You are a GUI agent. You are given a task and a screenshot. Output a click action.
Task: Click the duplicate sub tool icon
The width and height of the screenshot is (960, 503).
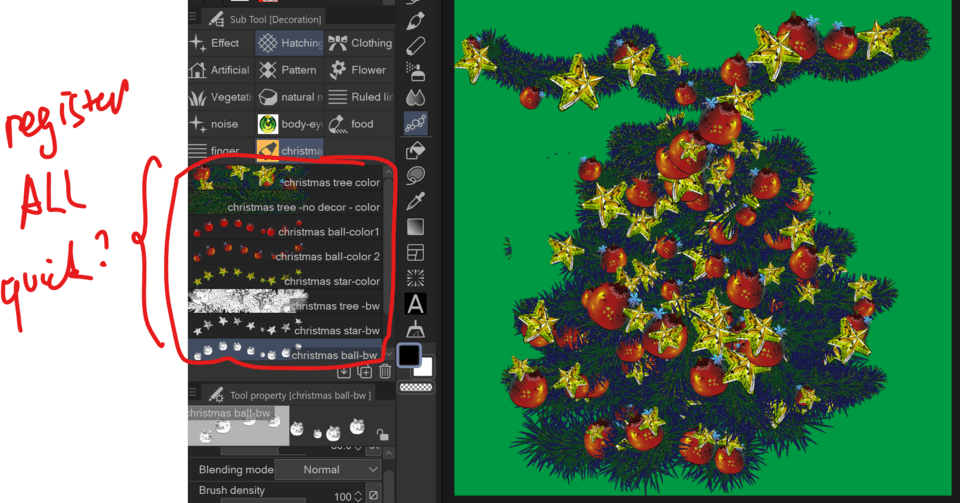pyautogui.click(x=365, y=371)
